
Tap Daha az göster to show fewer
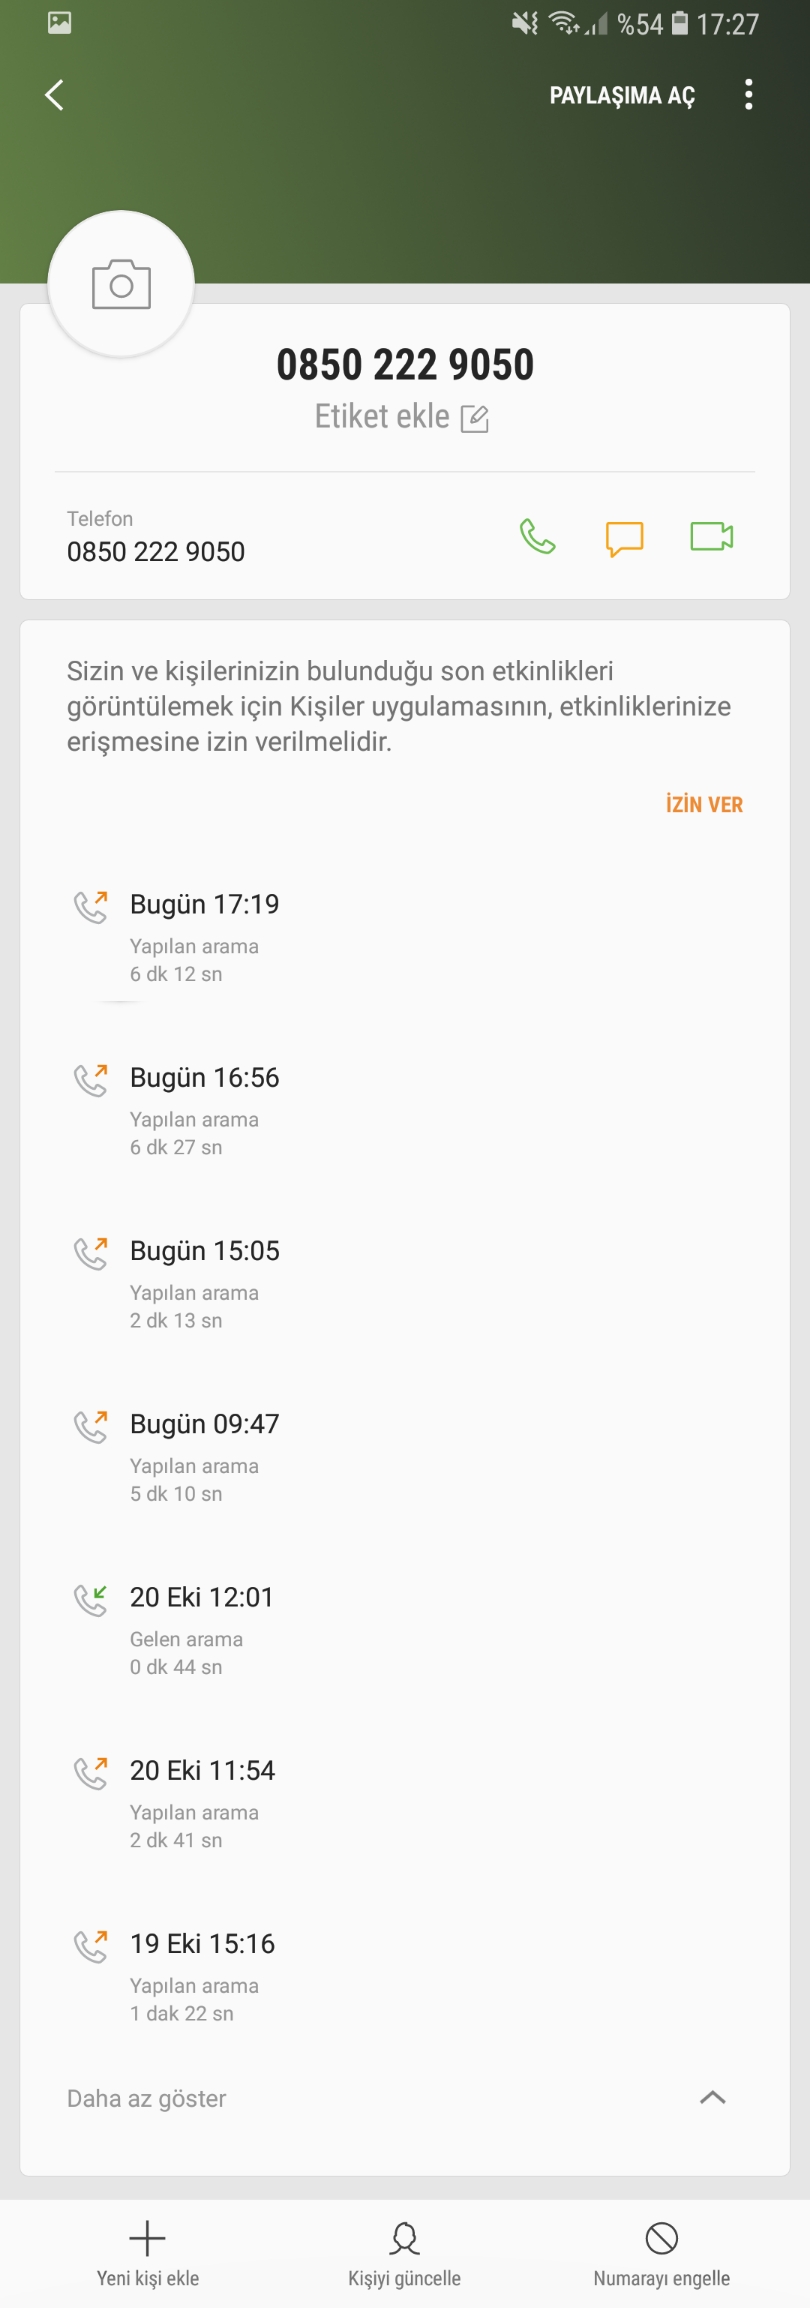[x=147, y=2098]
